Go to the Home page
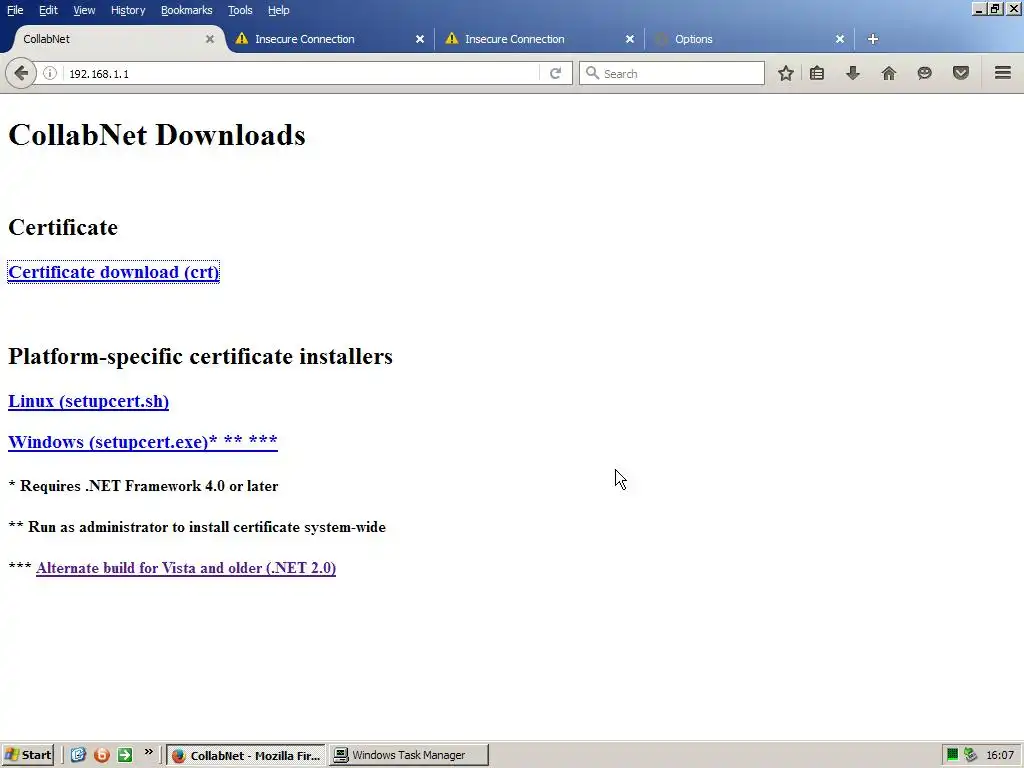The width and height of the screenshot is (1024, 768). point(889,73)
